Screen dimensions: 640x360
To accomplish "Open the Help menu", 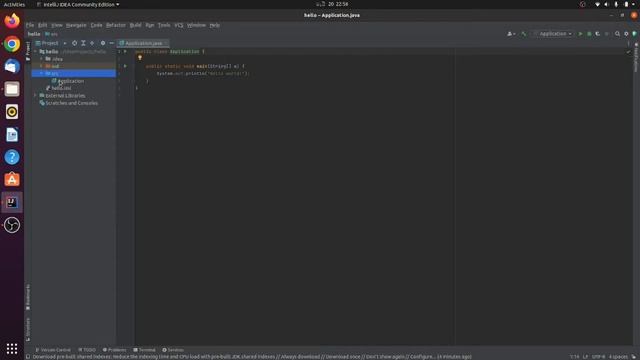I will (x=214, y=25).
